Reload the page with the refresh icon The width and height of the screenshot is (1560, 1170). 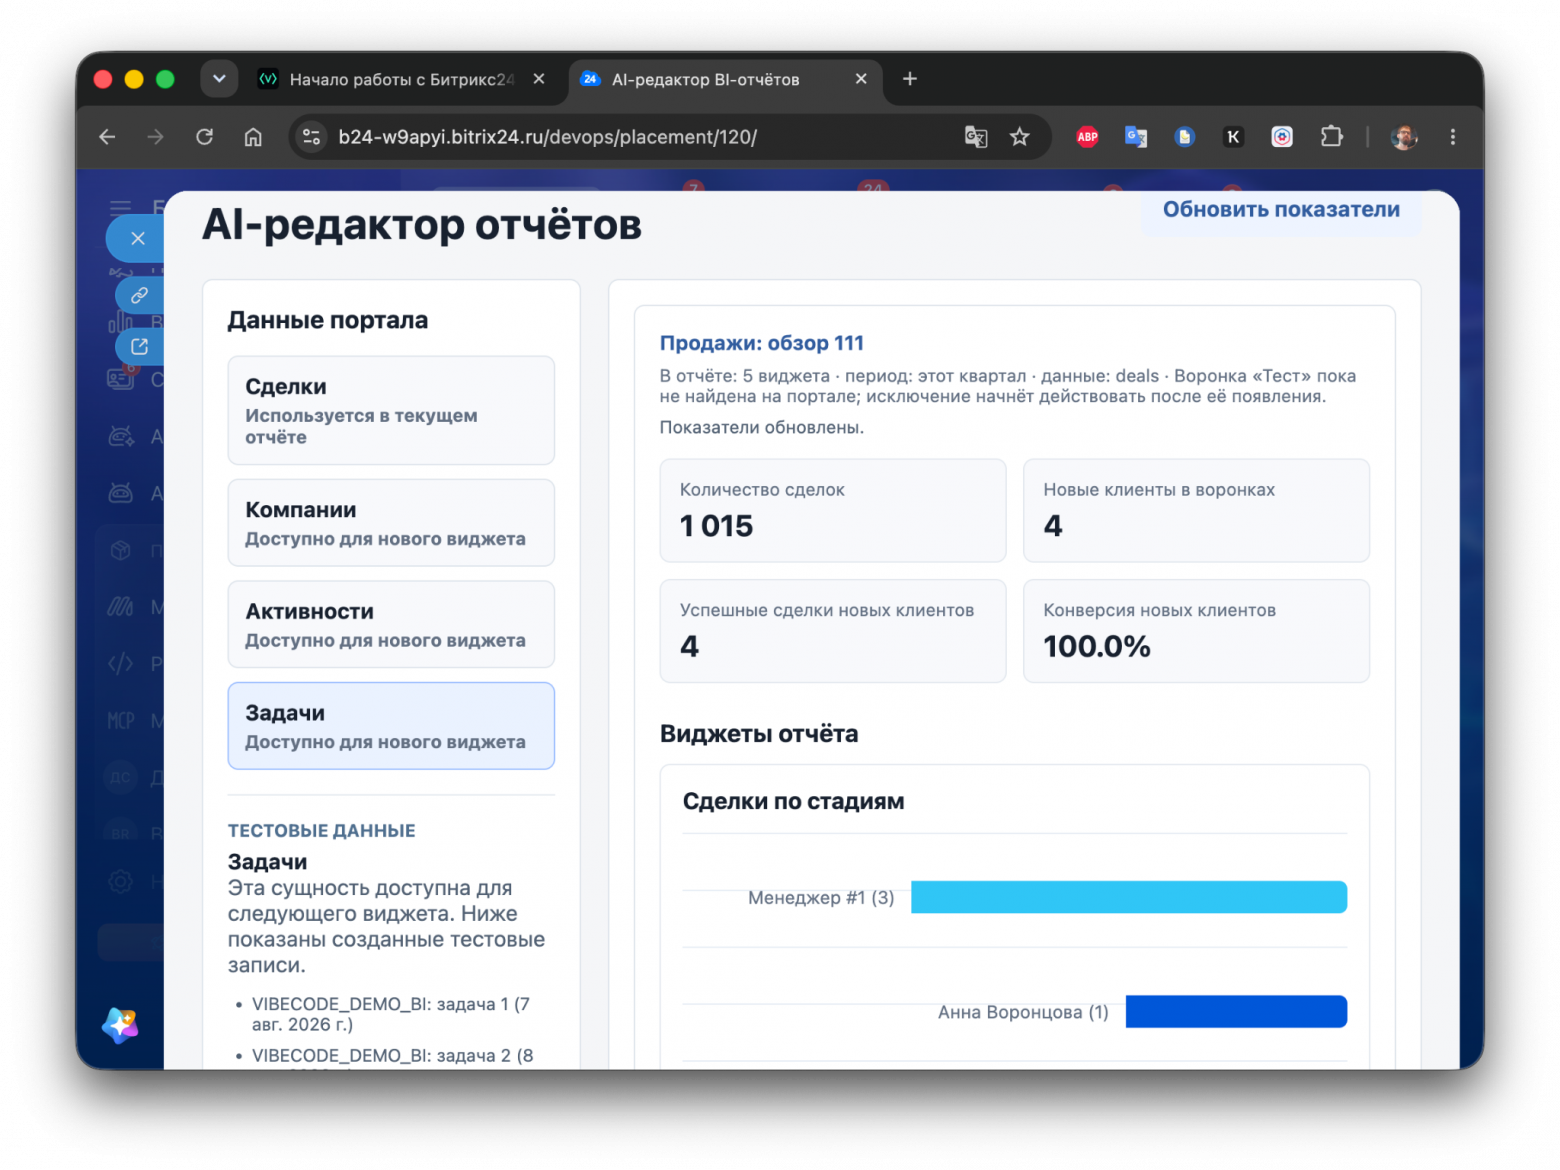point(205,137)
